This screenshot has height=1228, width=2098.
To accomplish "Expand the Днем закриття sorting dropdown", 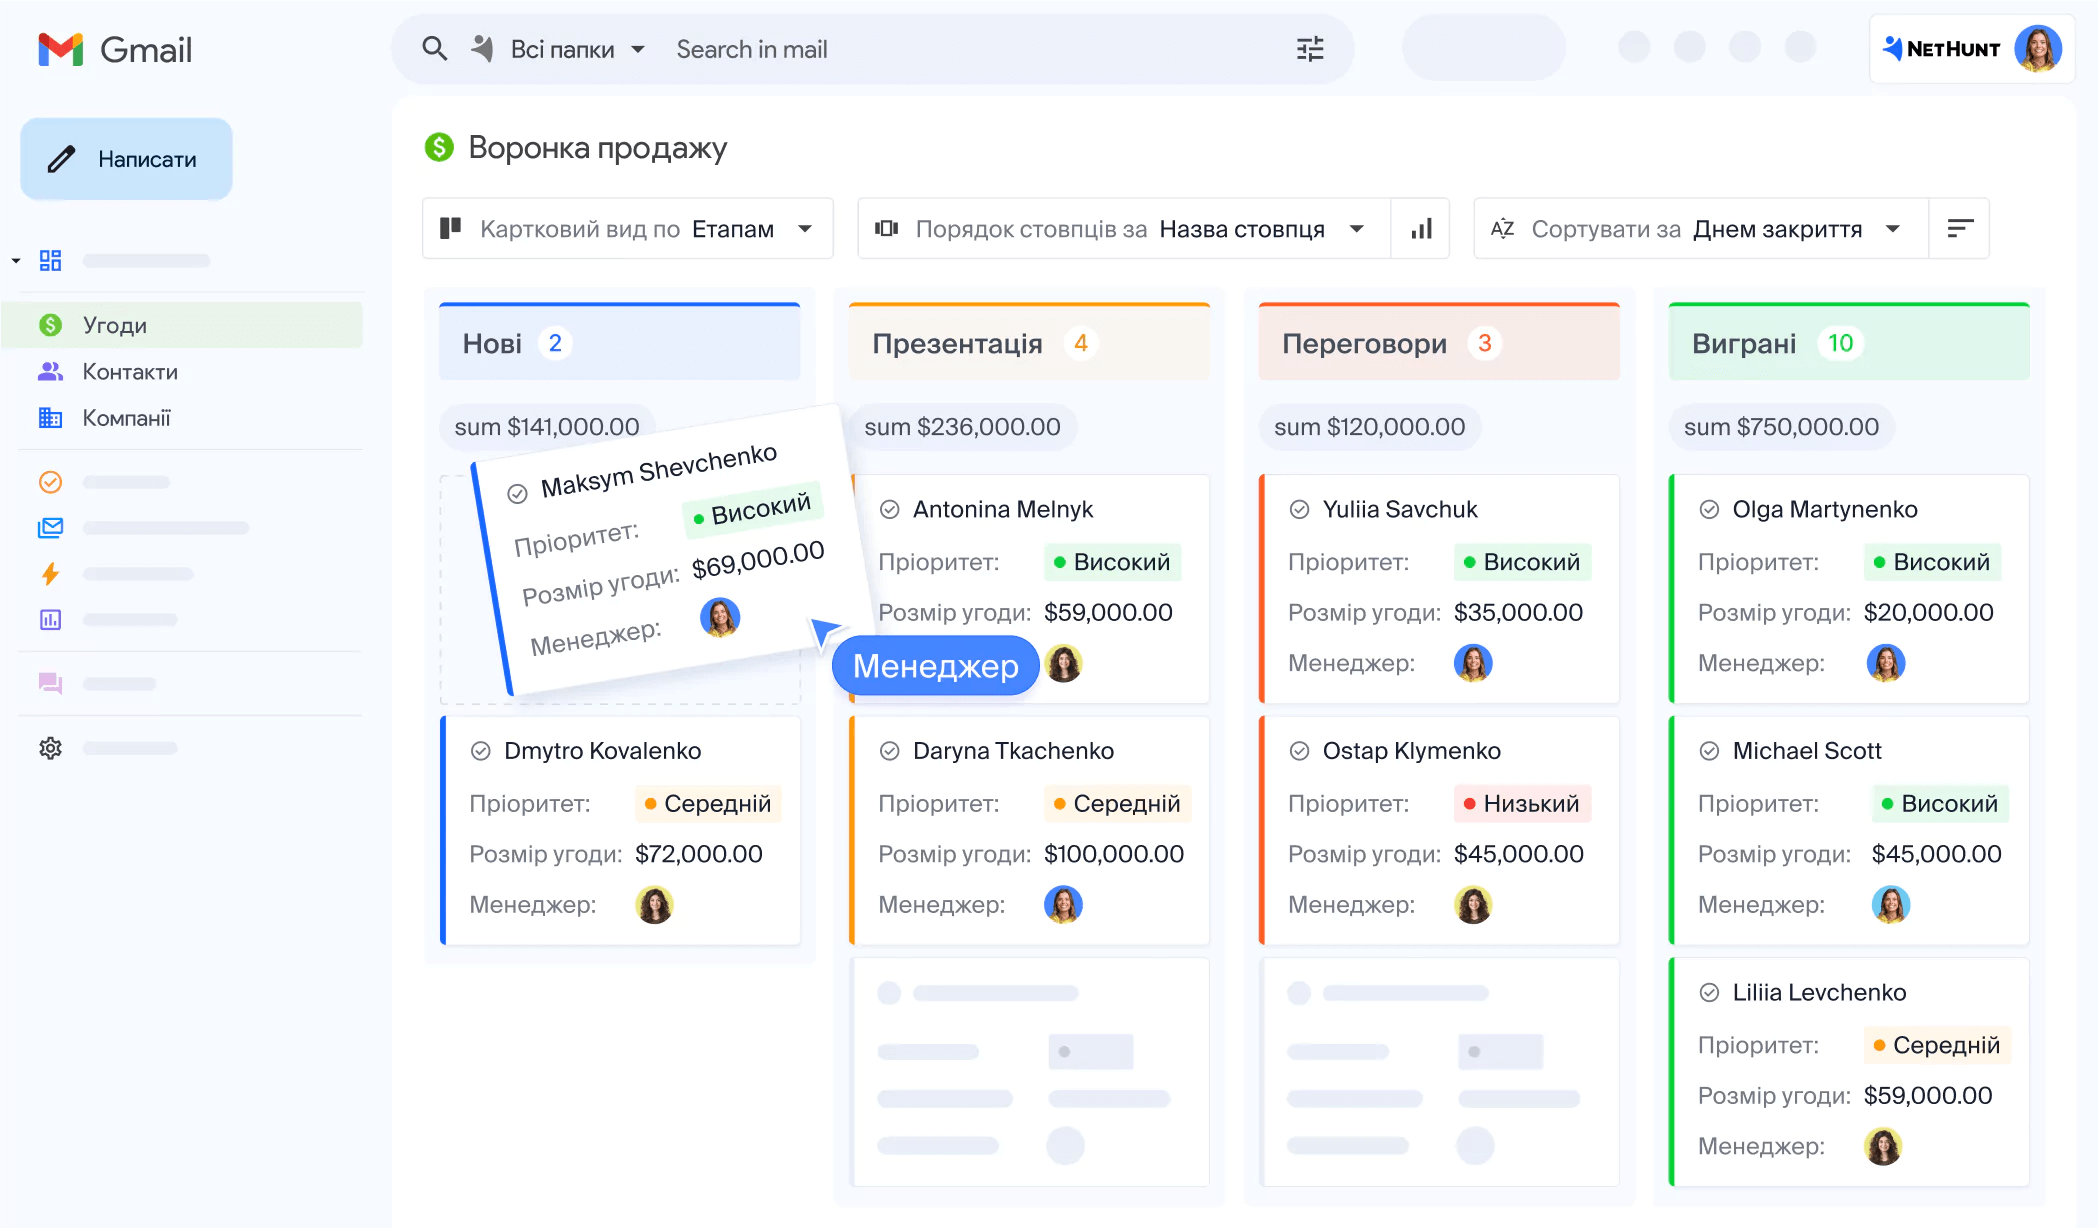I will [x=1892, y=228].
